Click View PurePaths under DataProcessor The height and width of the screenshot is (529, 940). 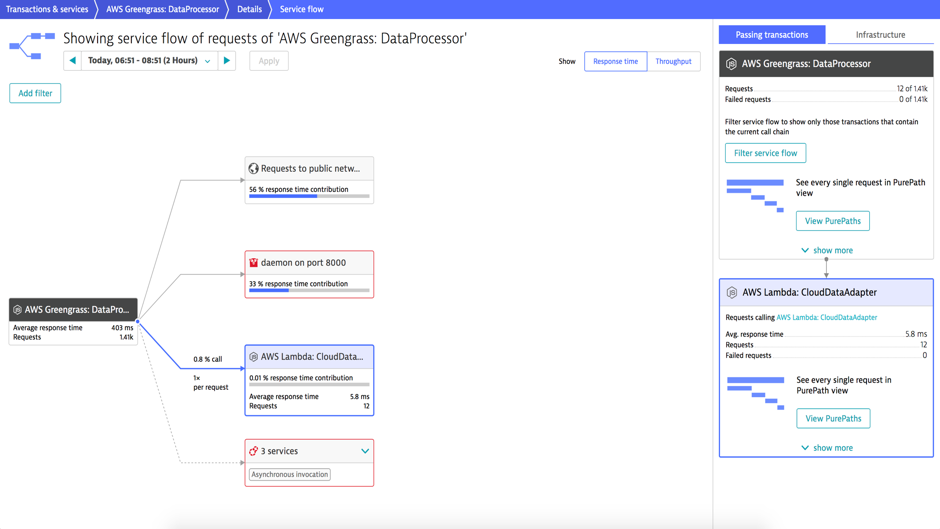tap(833, 221)
